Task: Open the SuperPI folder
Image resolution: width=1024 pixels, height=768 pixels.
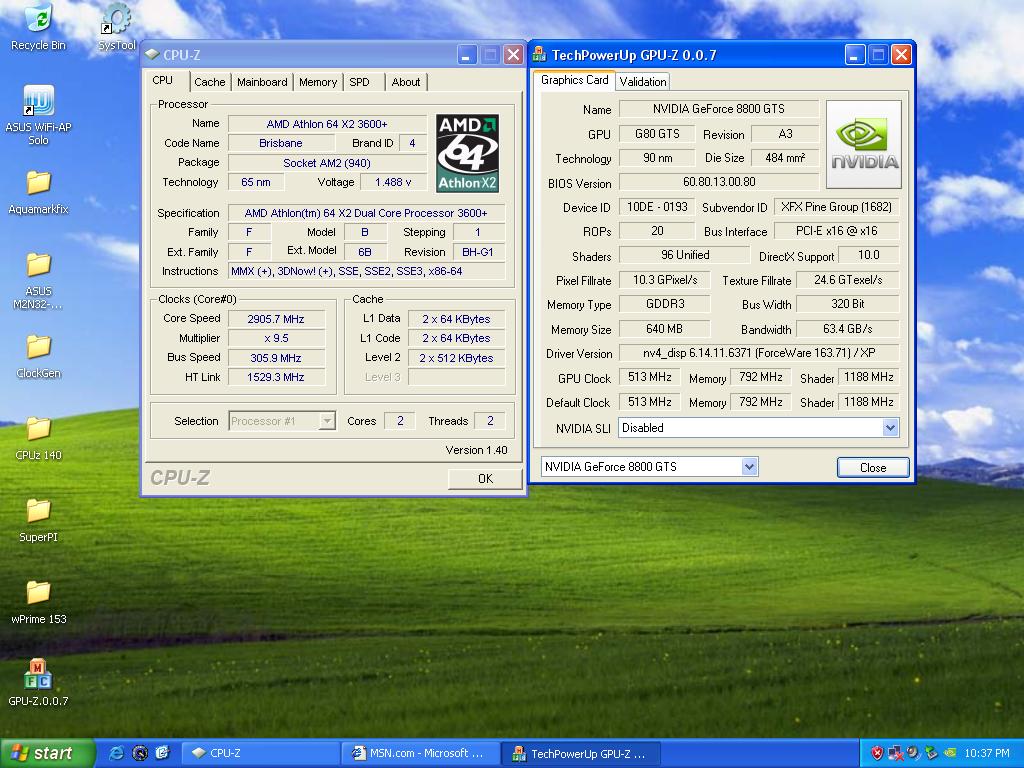Action: [x=38, y=520]
